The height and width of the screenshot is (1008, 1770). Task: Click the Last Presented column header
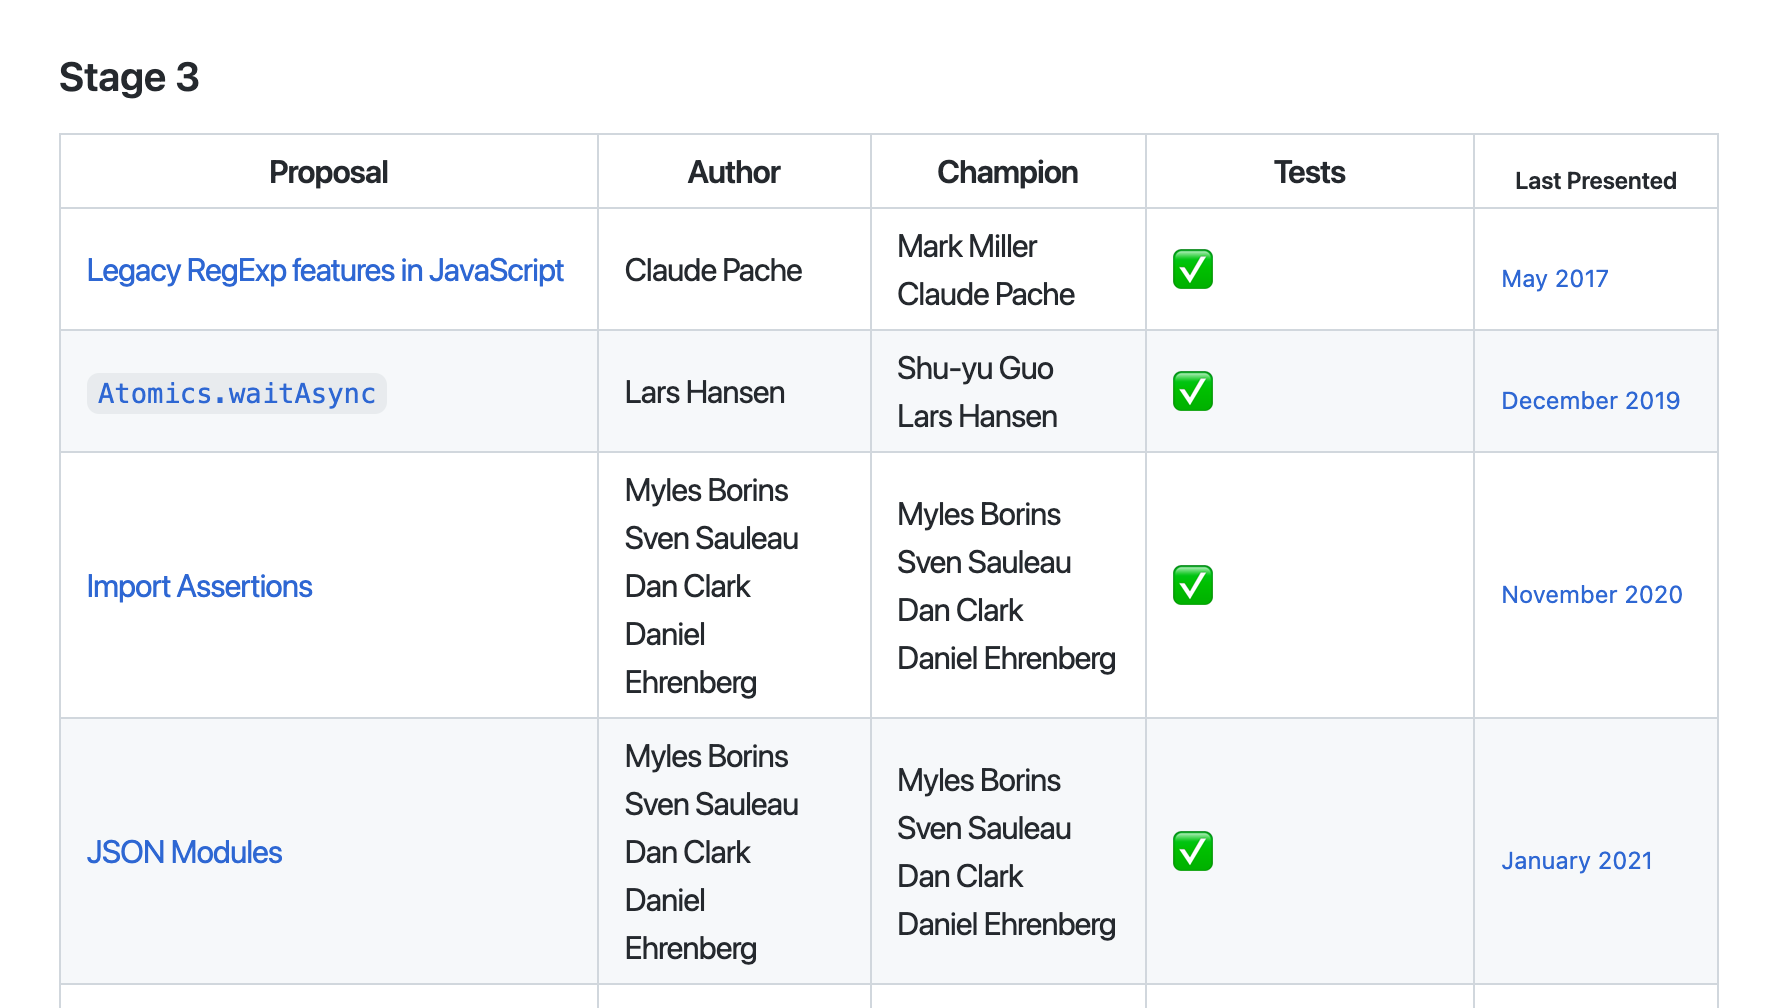pos(1595,180)
